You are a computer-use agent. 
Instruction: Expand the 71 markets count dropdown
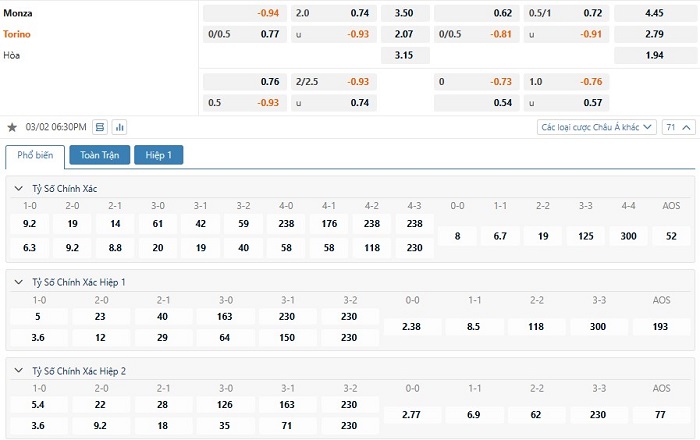point(679,127)
